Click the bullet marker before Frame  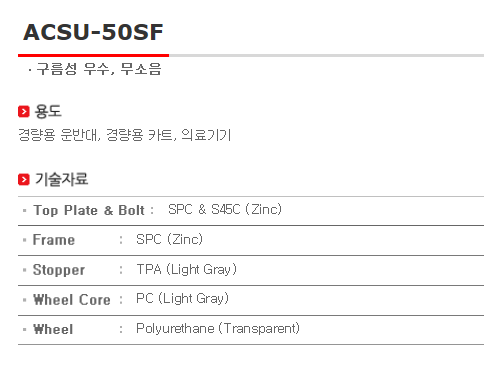(24, 240)
